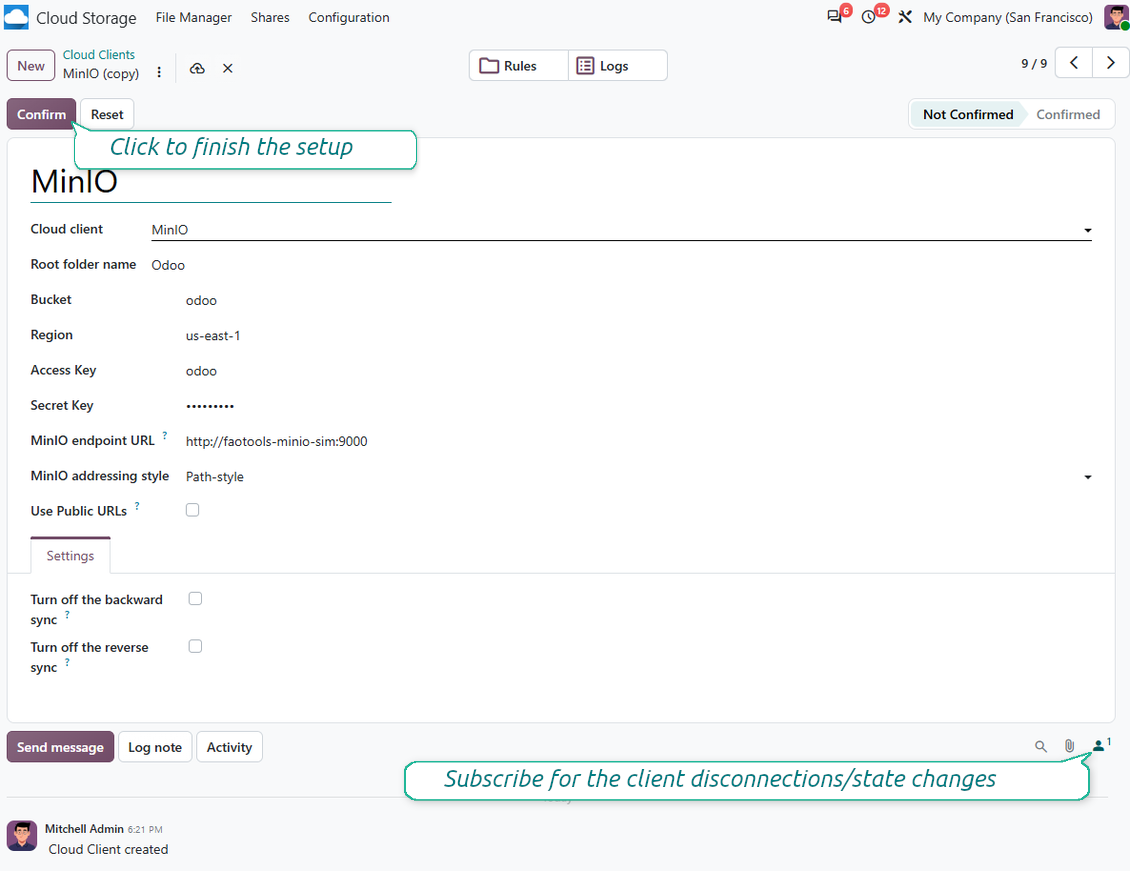The height and width of the screenshot is (871, 1130).
Task: Edit the MinIO endpoint URL field
Action: pyautogui.click(x=639, y=442)
